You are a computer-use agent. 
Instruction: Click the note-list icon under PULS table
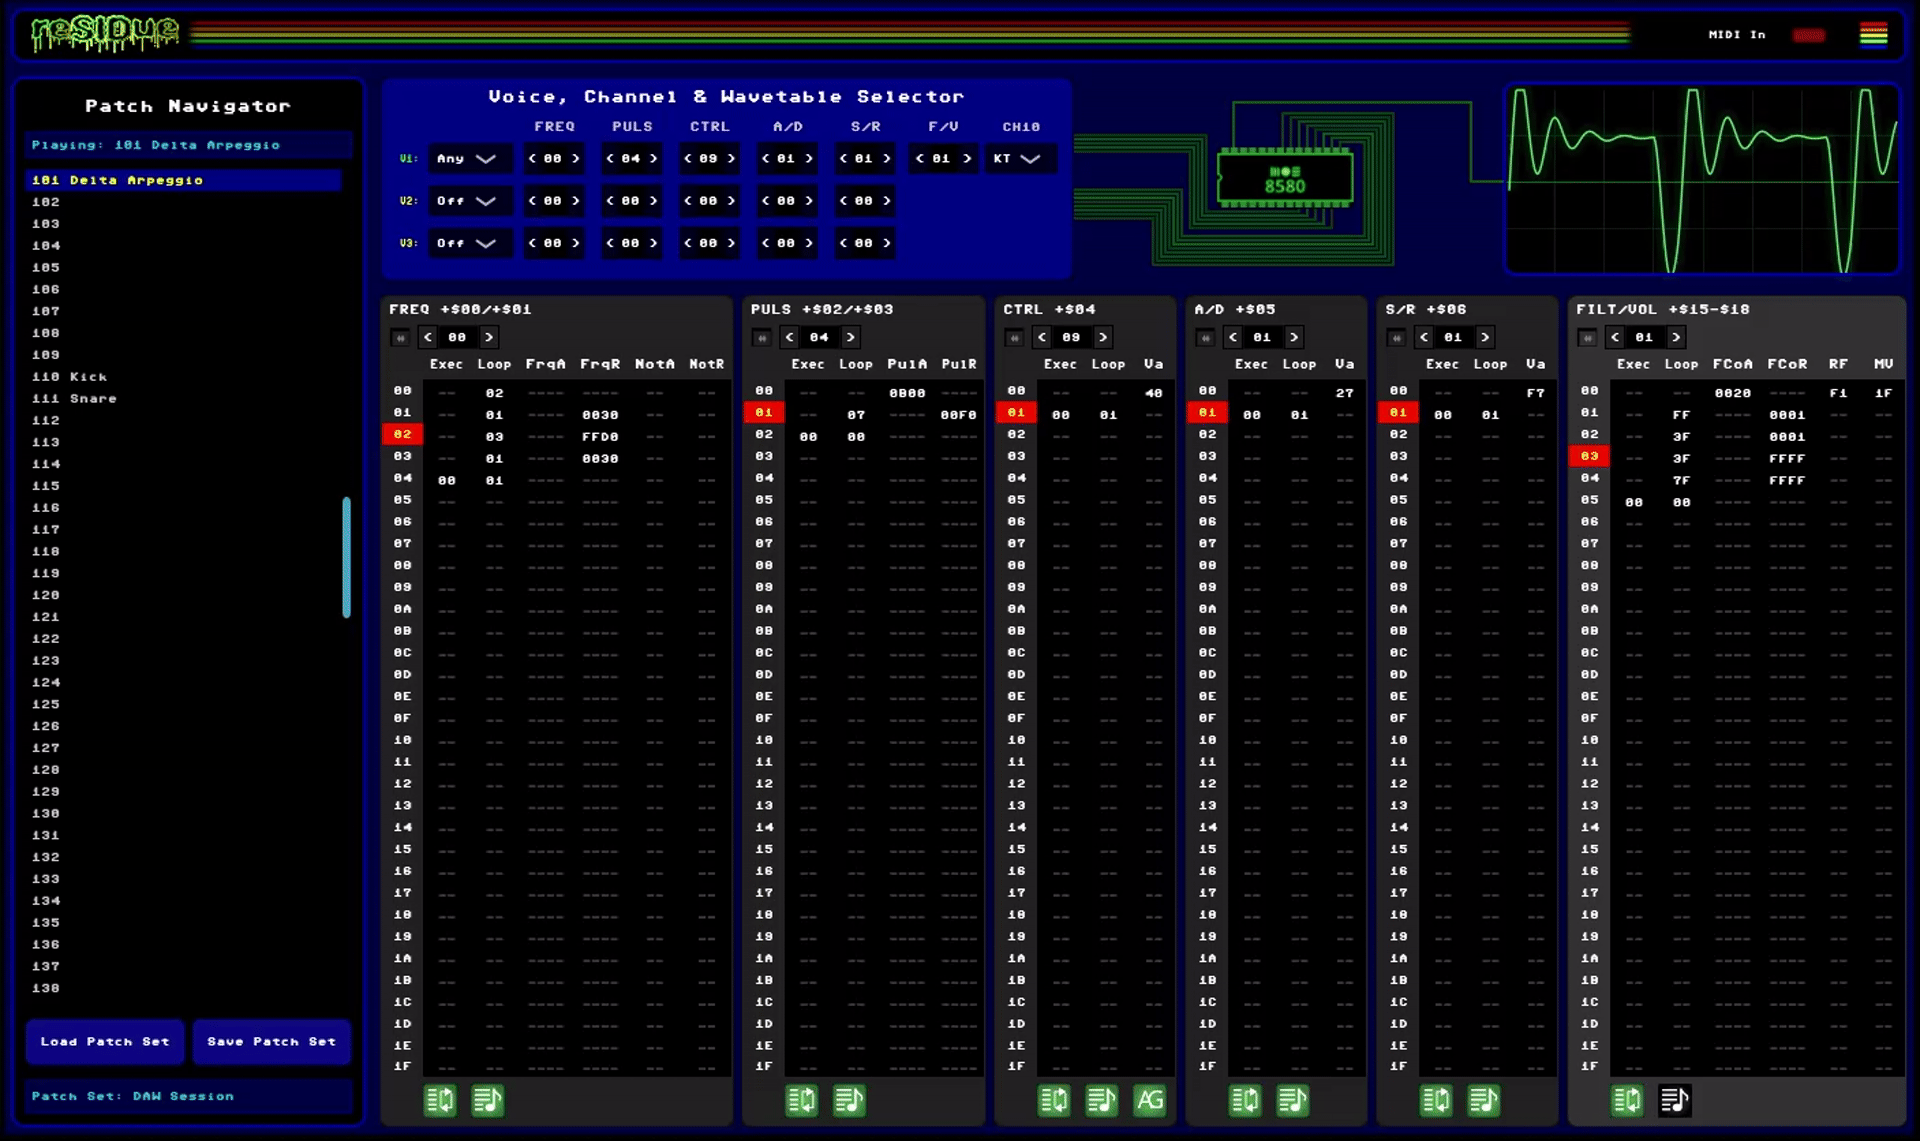(849, 1101)
